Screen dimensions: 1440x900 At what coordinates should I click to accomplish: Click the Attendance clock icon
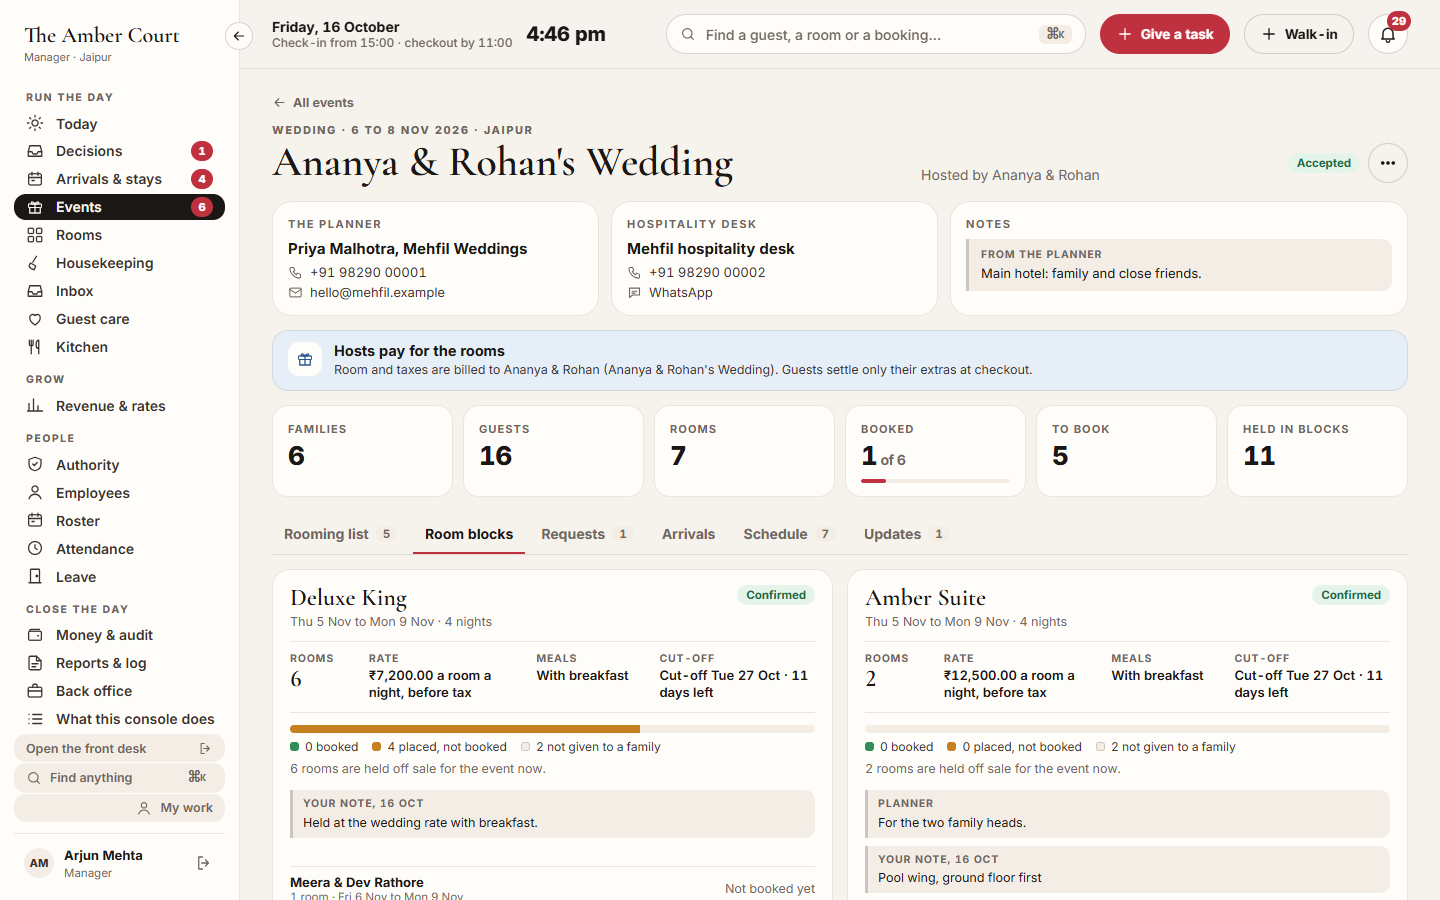tap(35, 549)
